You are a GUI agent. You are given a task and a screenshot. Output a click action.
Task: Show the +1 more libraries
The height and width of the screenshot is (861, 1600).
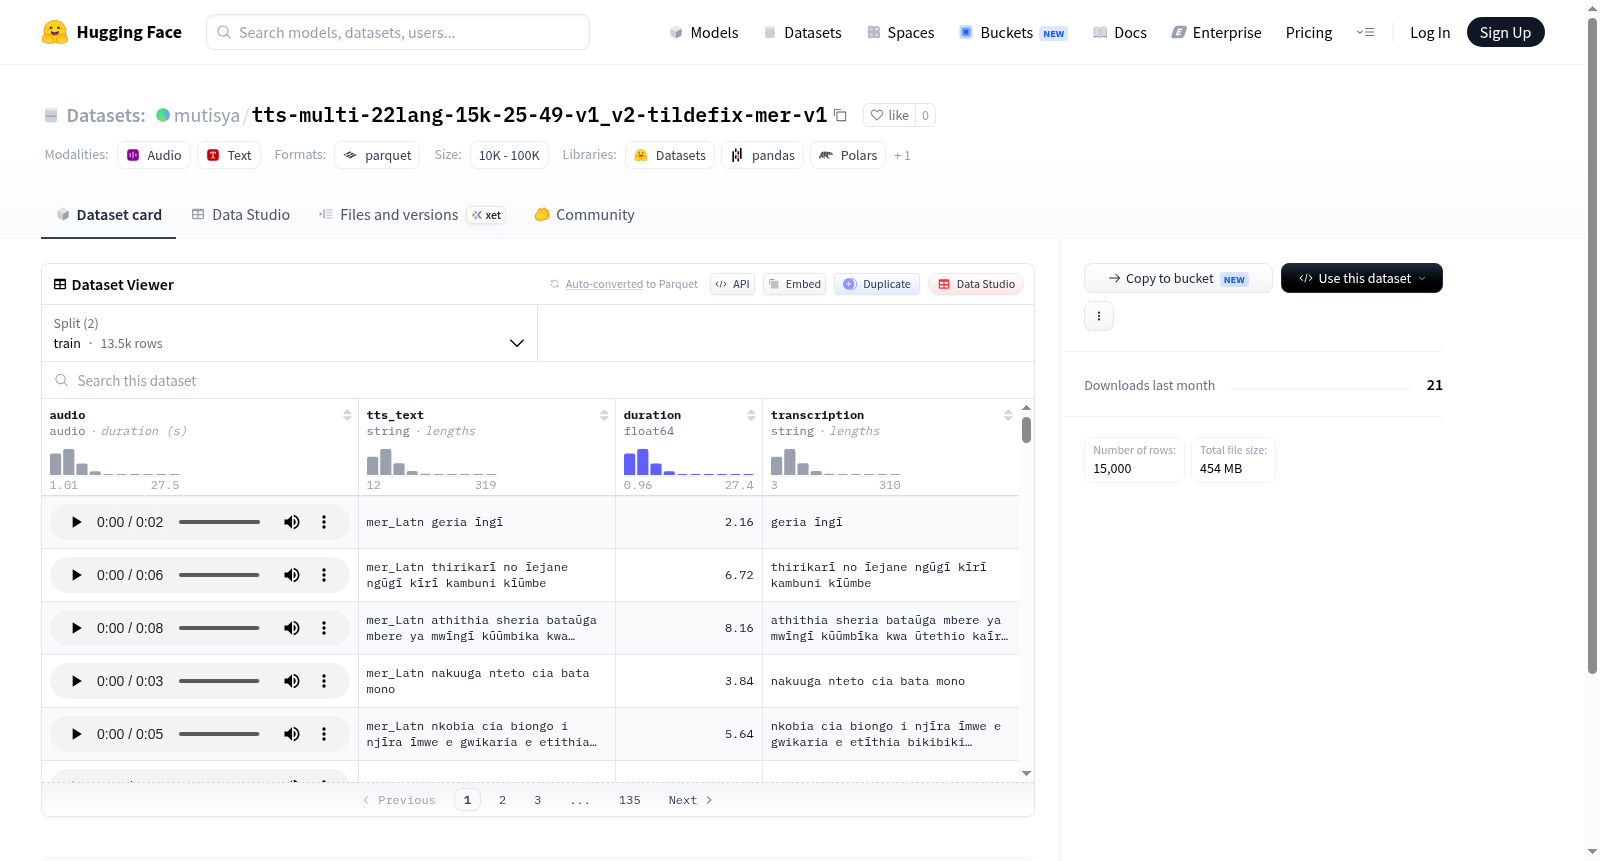pyautogui.click(x=902, y=156)
